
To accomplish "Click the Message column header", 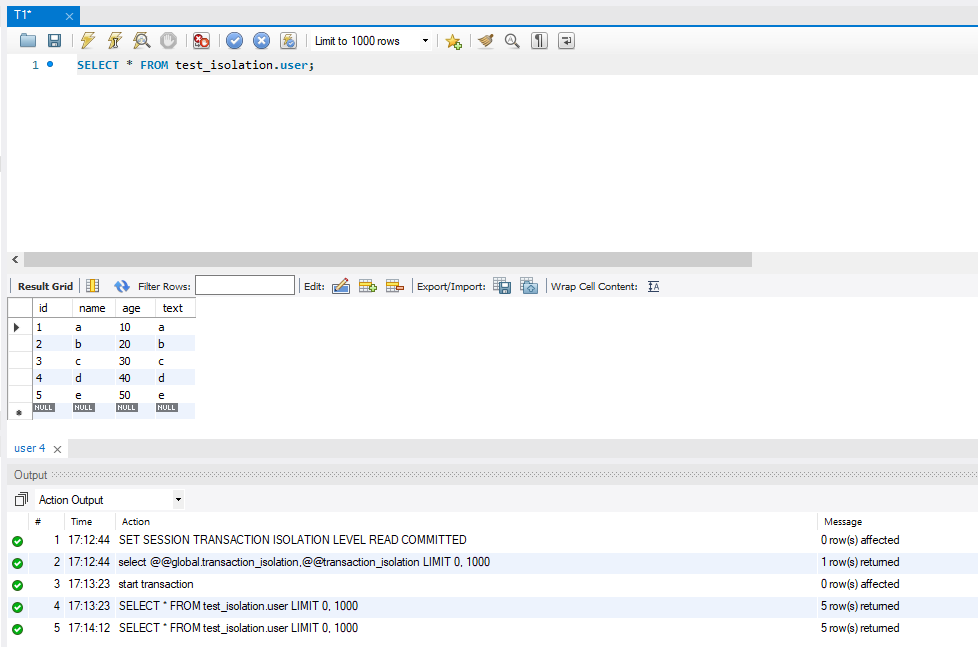I will tap(843, 522).
